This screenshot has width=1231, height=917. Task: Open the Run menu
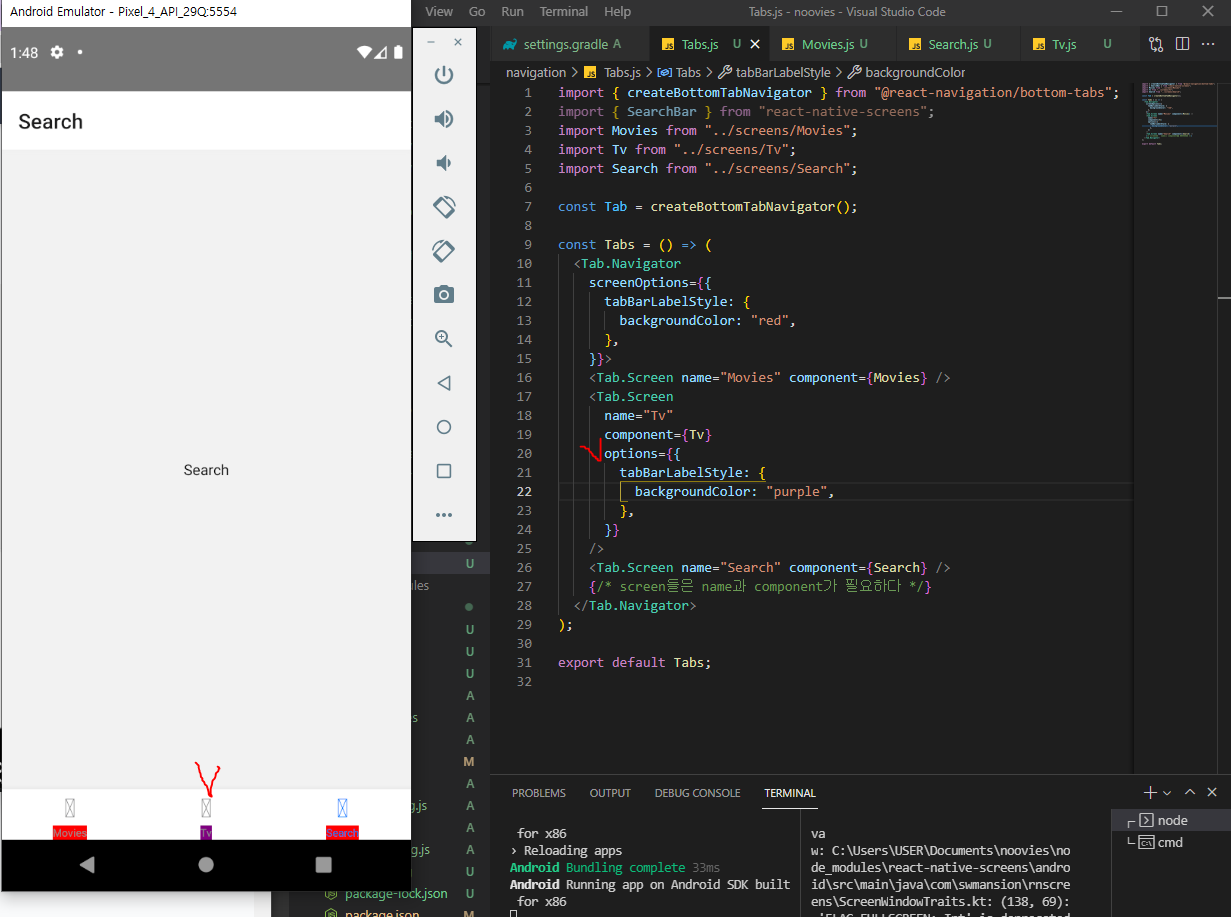pos(512,11)
